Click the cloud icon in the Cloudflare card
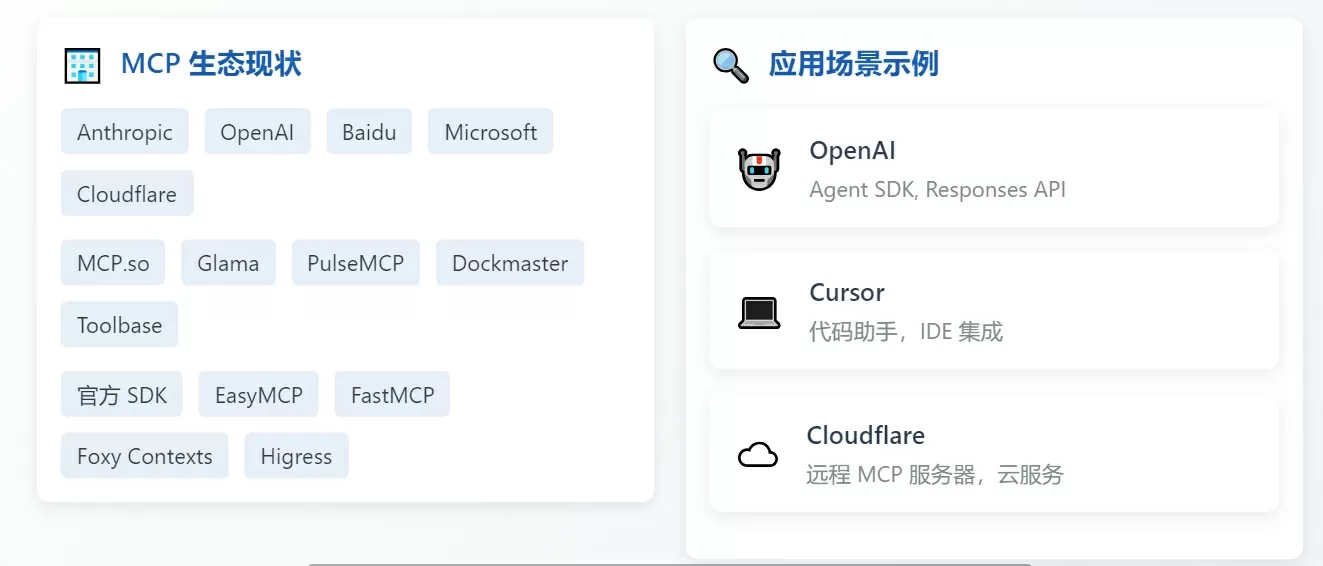1323x566 pixels. 758,456
